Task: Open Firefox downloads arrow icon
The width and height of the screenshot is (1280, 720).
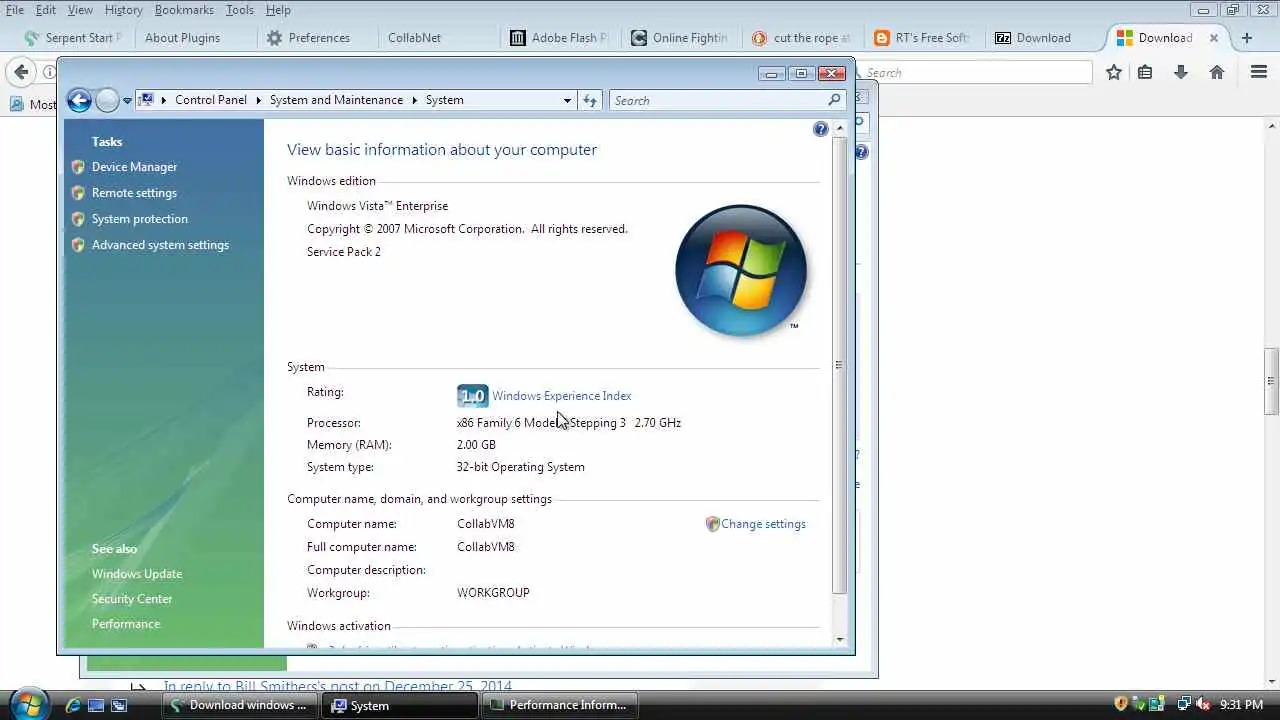Action: (x=1181, y=72)
